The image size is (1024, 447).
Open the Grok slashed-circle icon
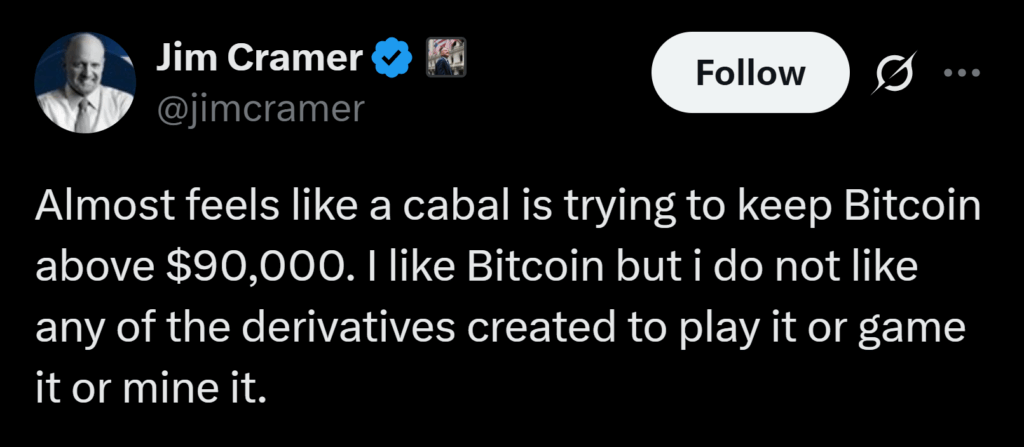pos(884,73)
